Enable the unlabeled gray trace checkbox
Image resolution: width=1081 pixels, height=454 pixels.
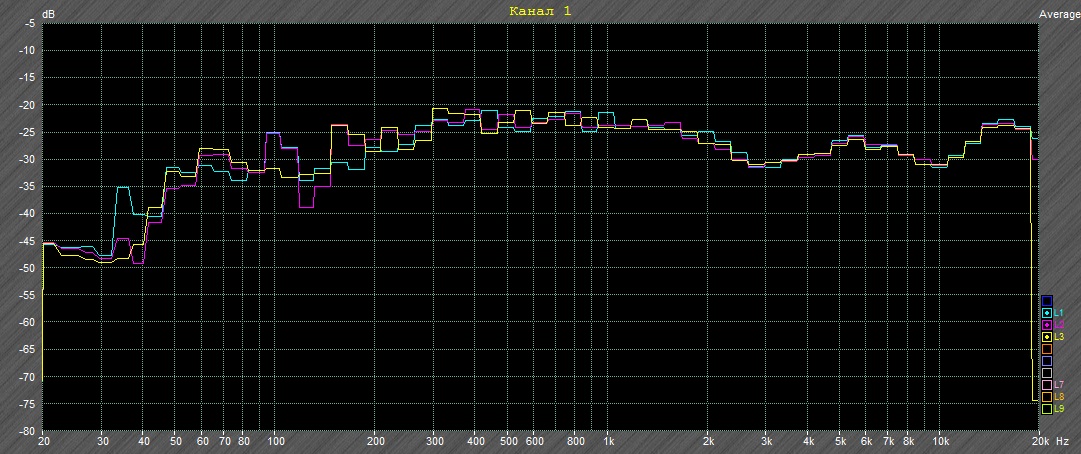tap(1047, 373)
